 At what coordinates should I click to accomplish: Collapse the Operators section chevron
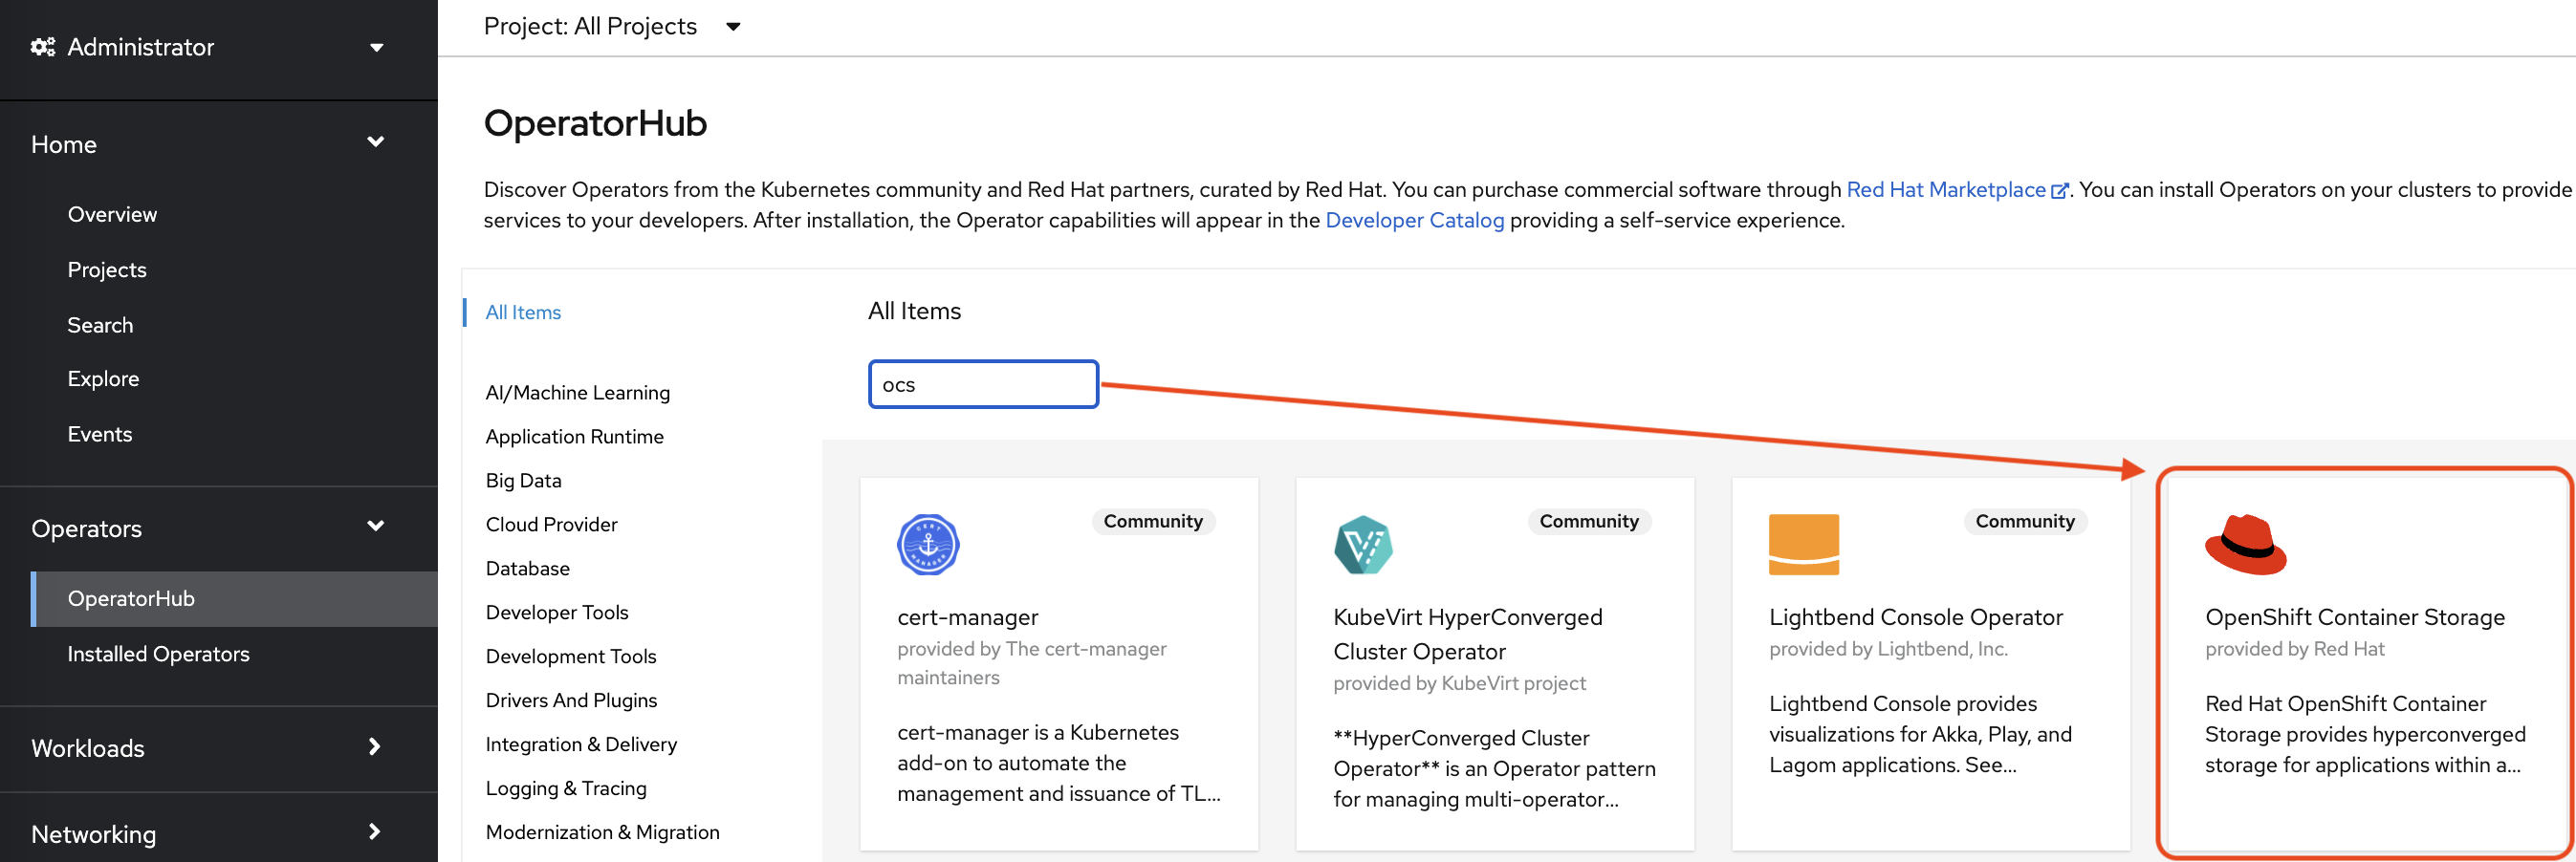pos(376,527)
